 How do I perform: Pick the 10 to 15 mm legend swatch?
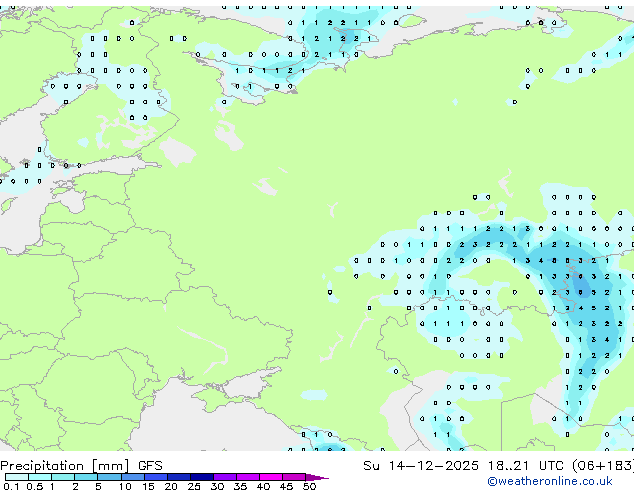point(133,477)
